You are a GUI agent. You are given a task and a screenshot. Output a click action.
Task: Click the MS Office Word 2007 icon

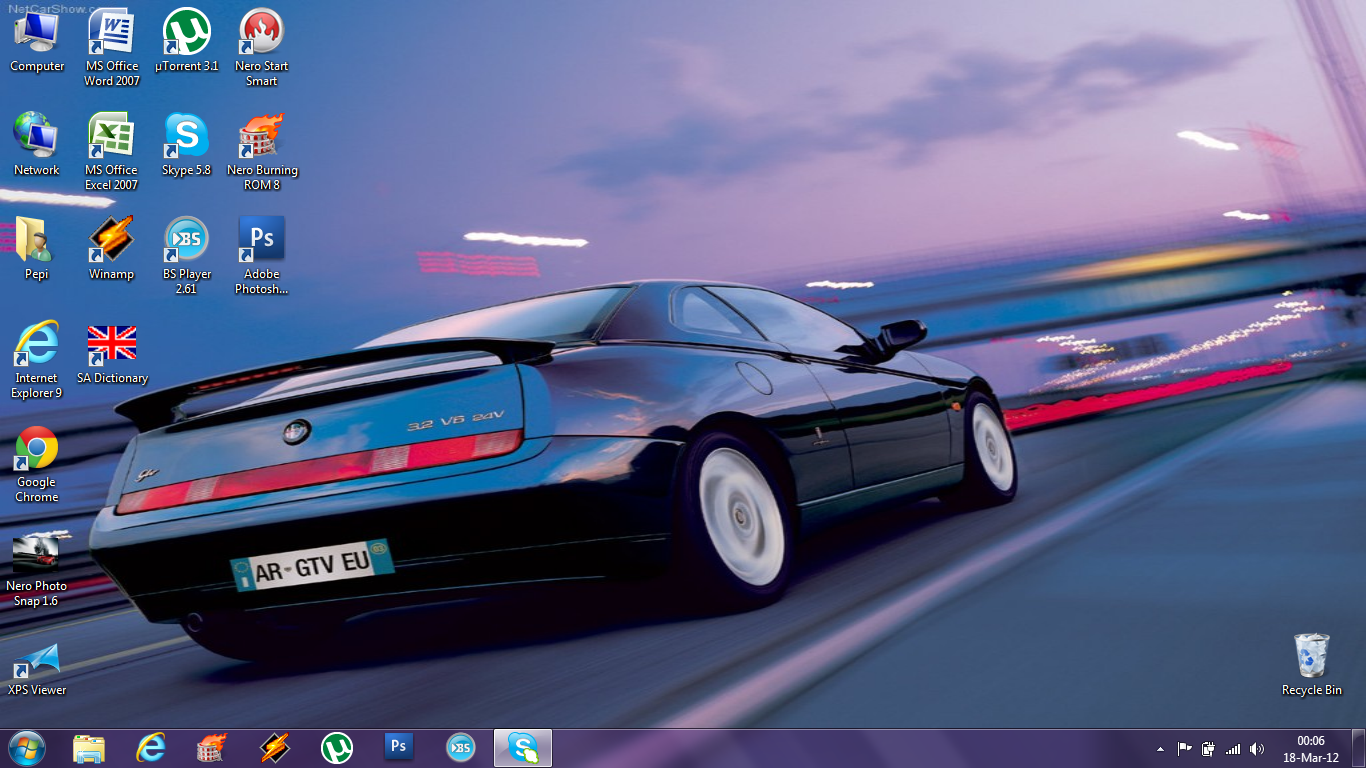point(111,32)
